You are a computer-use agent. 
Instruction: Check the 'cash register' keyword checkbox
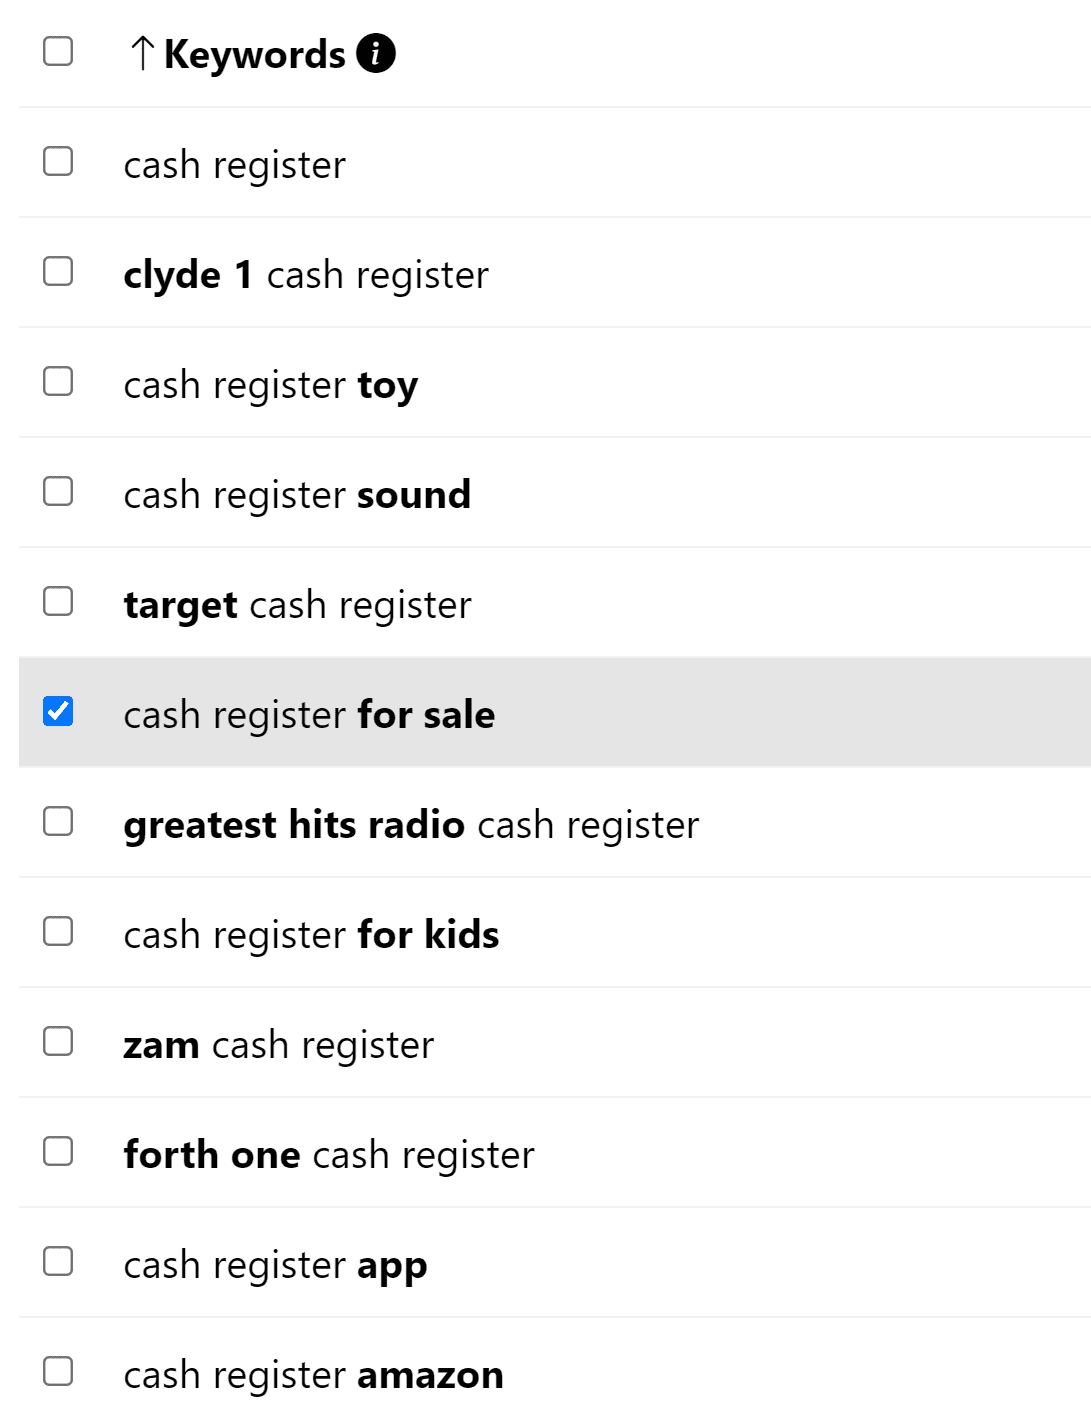58,161
